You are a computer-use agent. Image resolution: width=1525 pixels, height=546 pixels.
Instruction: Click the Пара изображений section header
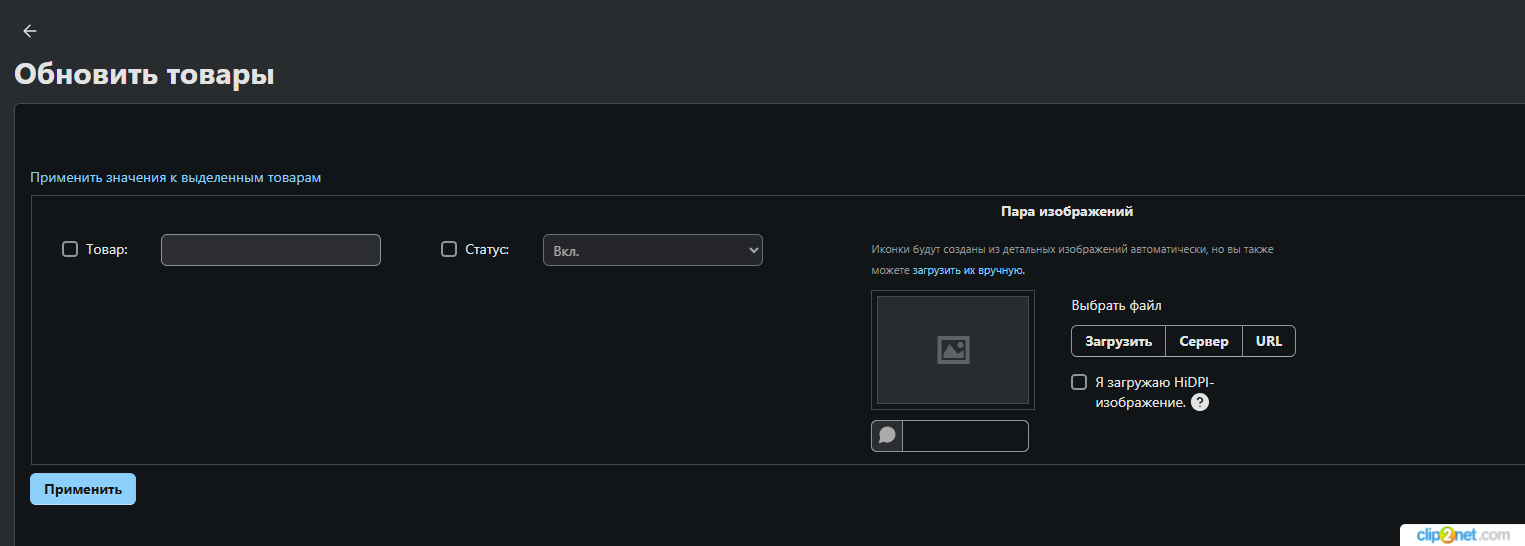tap(1066, 212)
